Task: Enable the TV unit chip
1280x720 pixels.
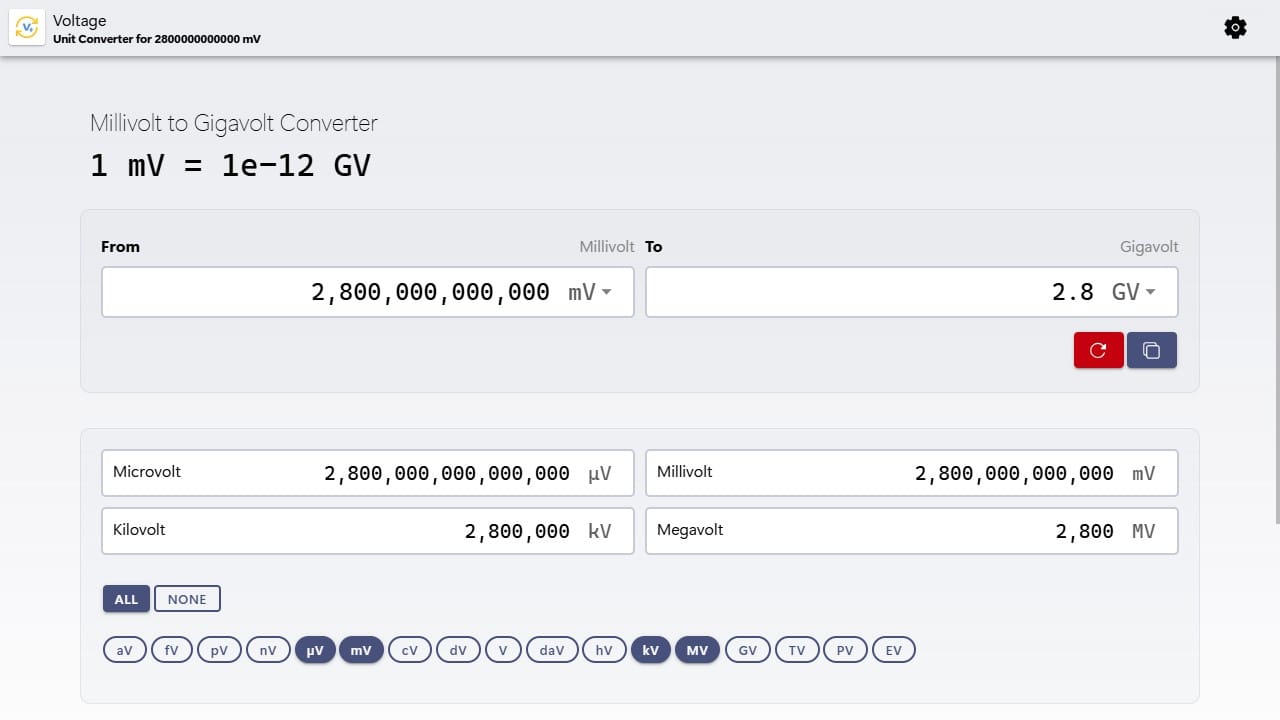Action: [797, 649]
